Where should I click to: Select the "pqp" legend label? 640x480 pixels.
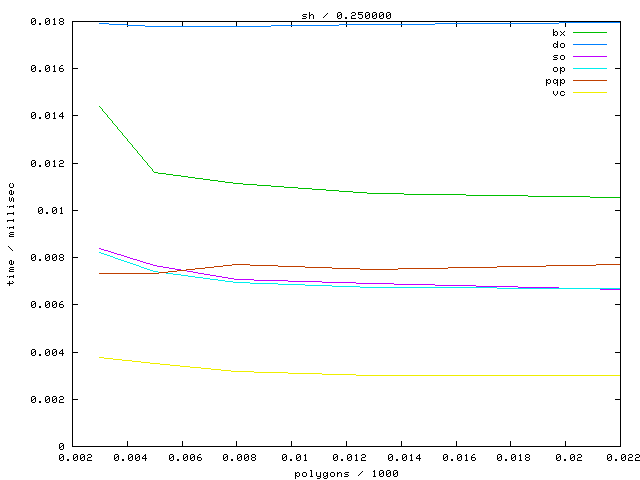pyautogui.click(x=555, y=81)
